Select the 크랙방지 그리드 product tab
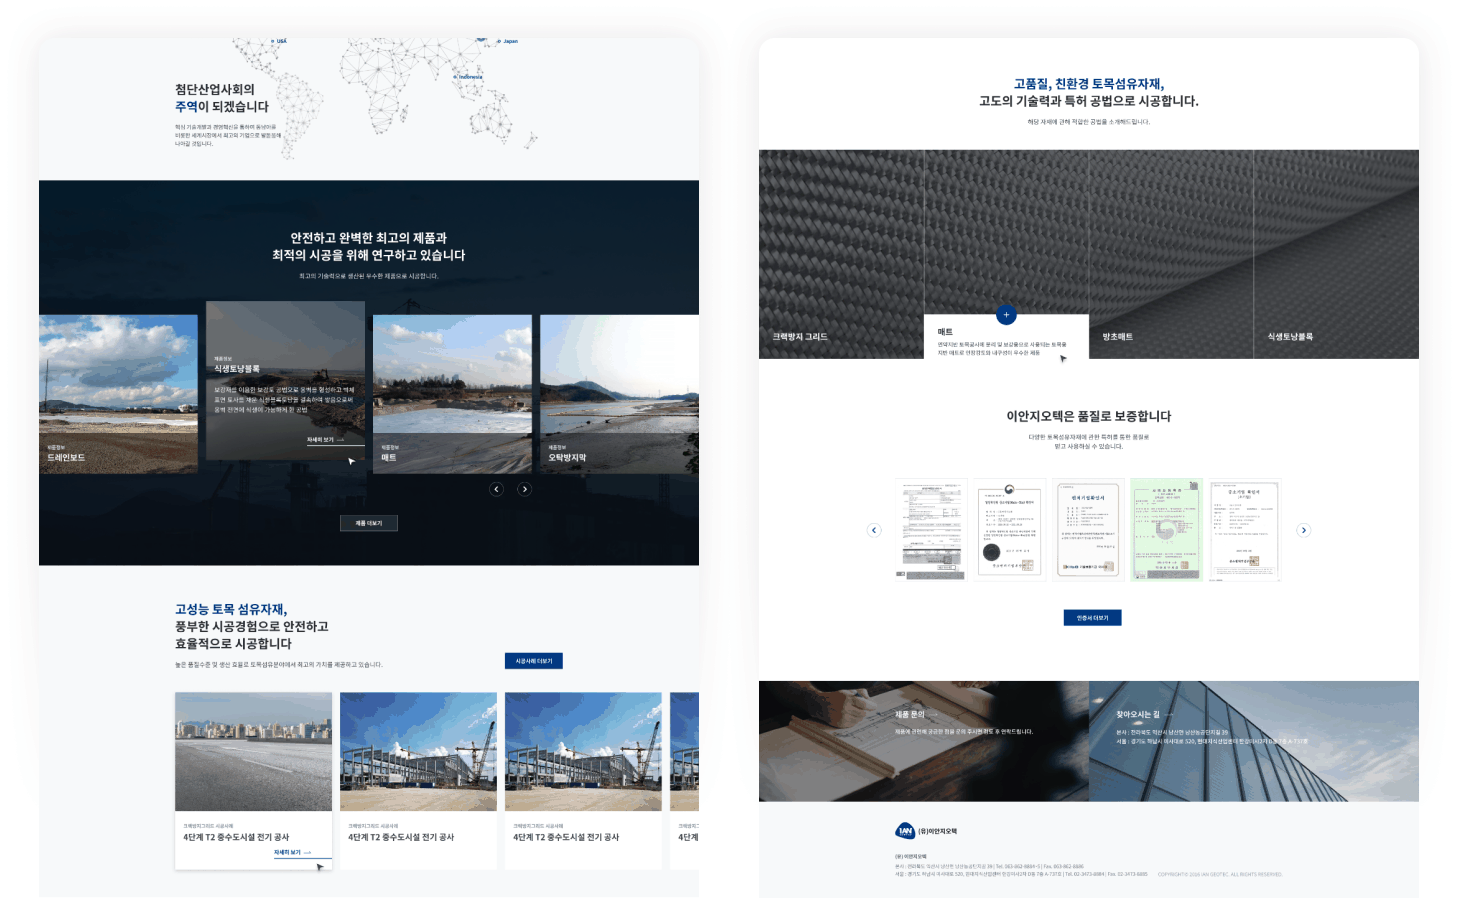Viewport: 1460px width, 900px height. pos(800,337)
